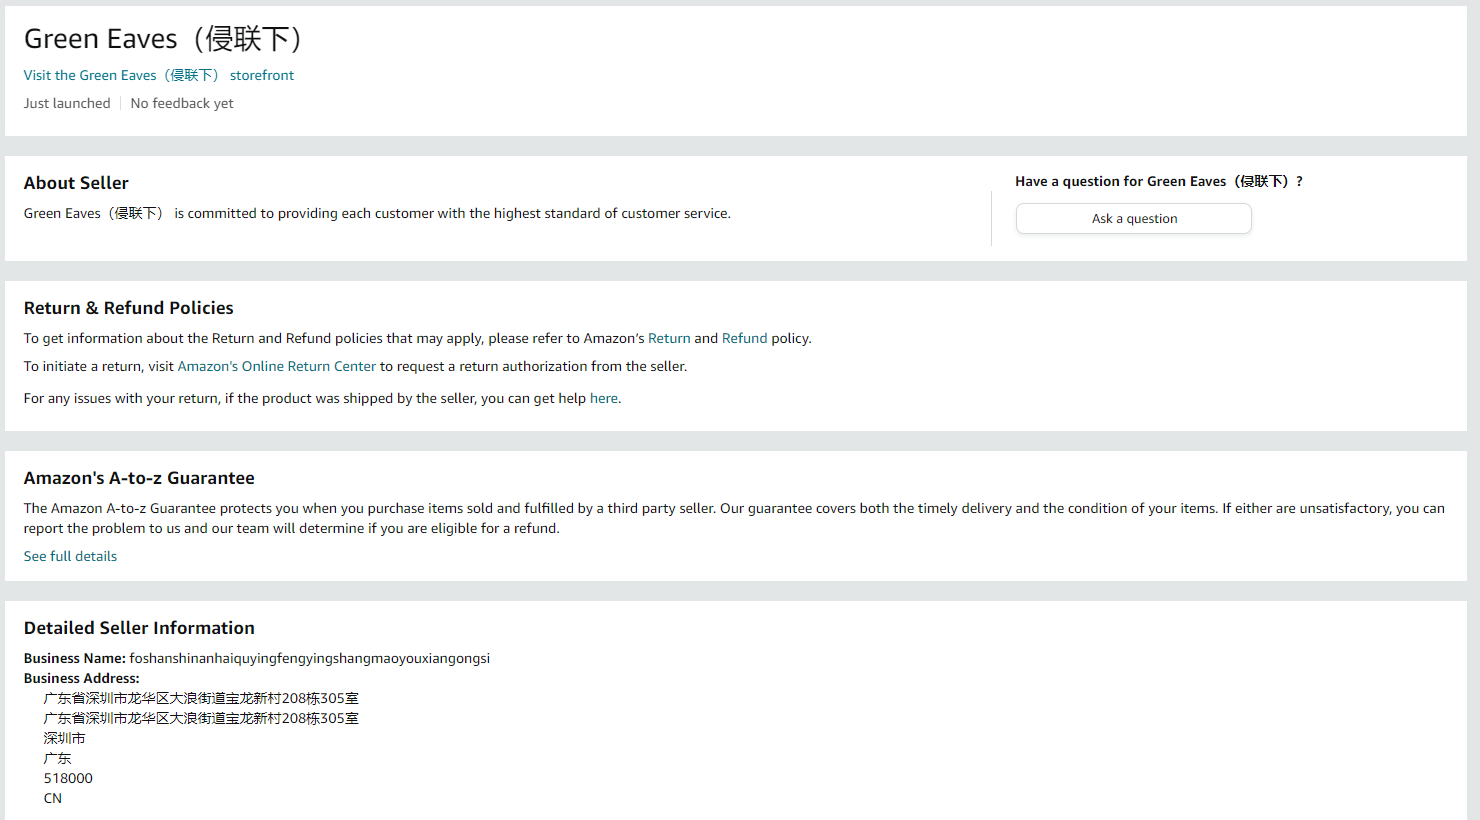Click the "Just launched" status text
The height and width of the screenshot is (820, 1480).
click(67, 103)
